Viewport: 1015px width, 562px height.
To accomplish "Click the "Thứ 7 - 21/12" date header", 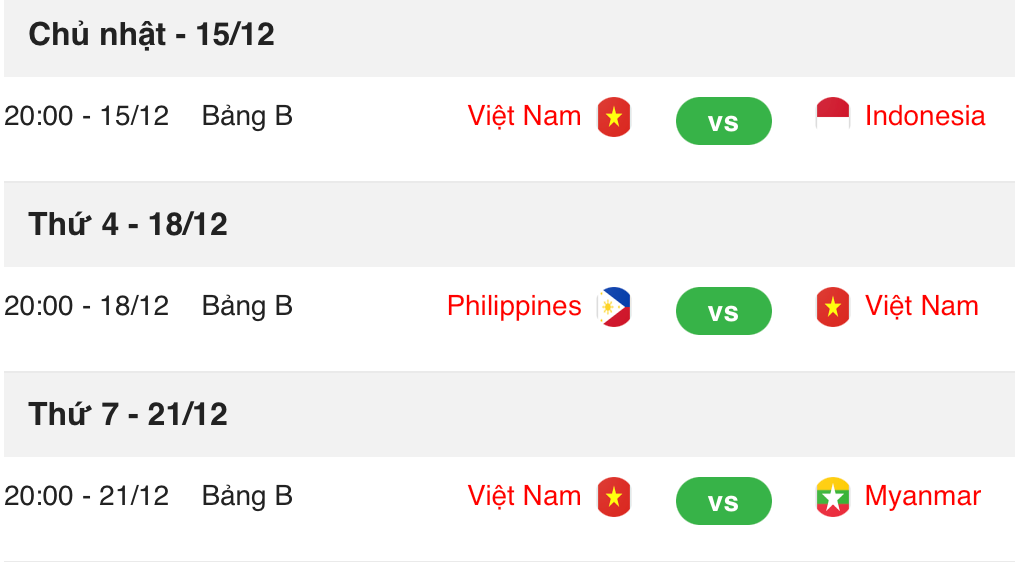I will click(x=128, y=414).
